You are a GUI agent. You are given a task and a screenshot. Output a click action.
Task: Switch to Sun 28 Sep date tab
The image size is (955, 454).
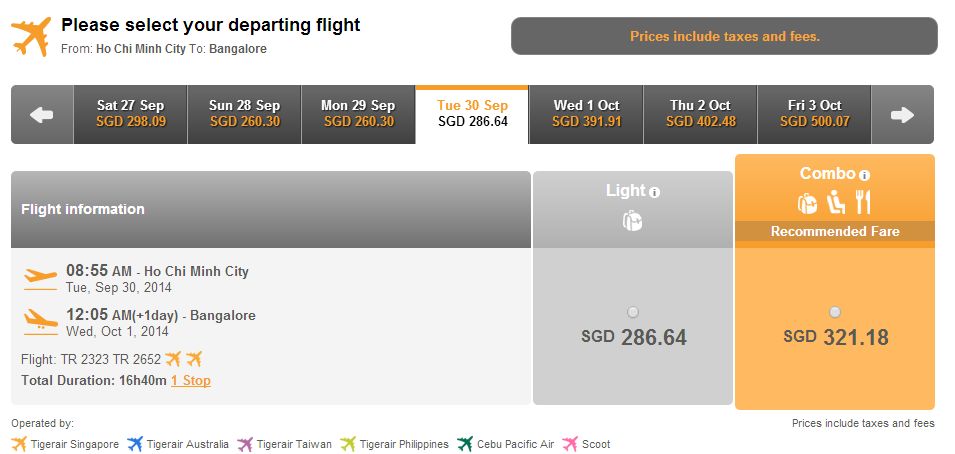pyautogui.click(x=244, y=115)
